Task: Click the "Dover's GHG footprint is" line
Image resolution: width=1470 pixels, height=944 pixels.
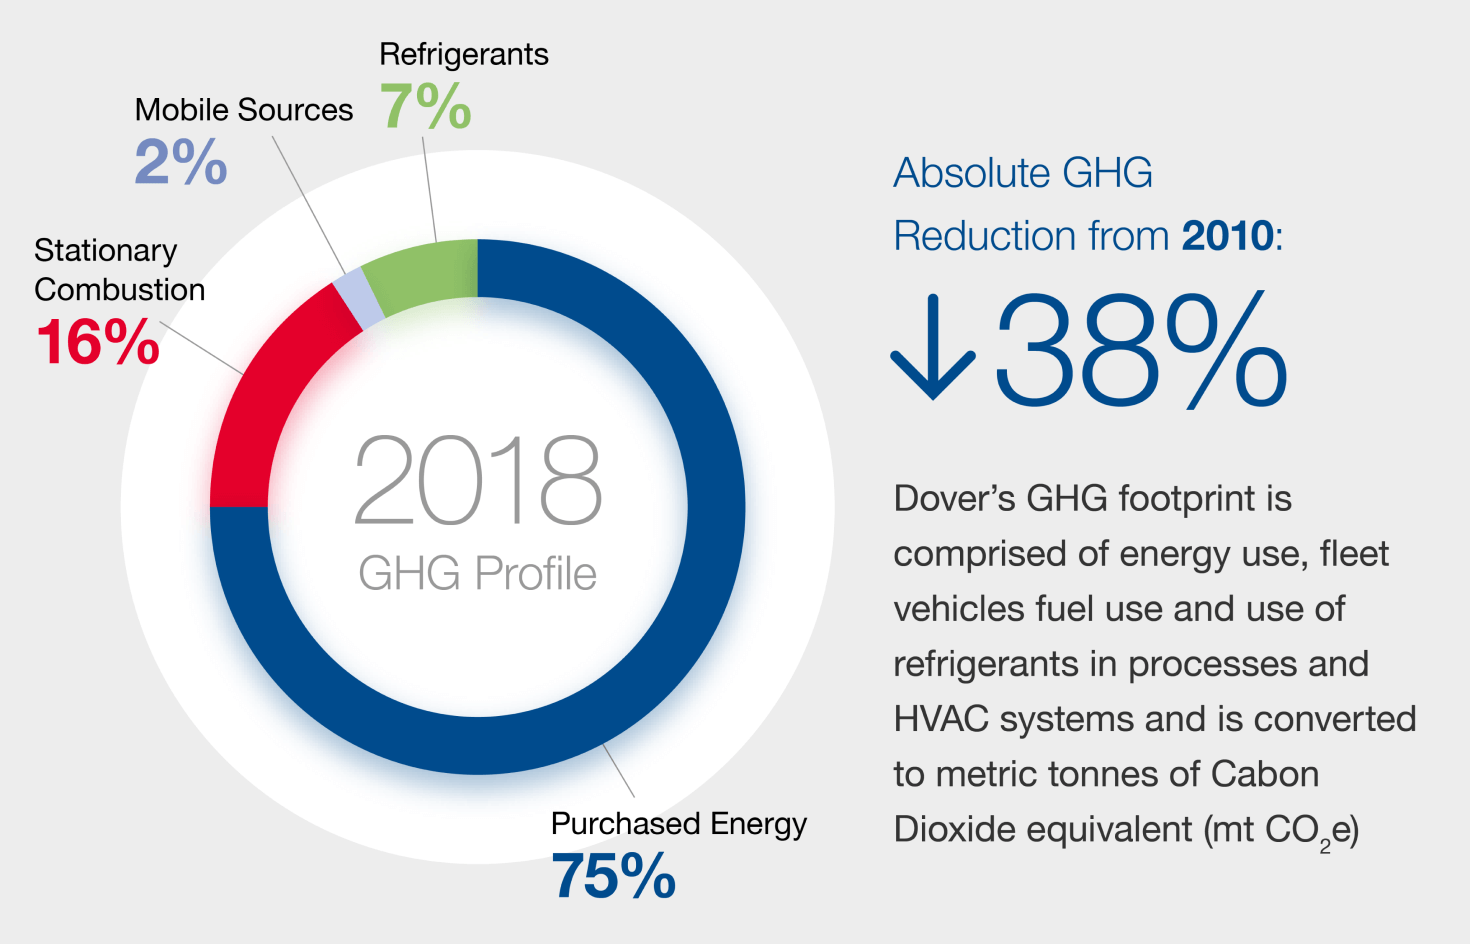Action: 1092,498
